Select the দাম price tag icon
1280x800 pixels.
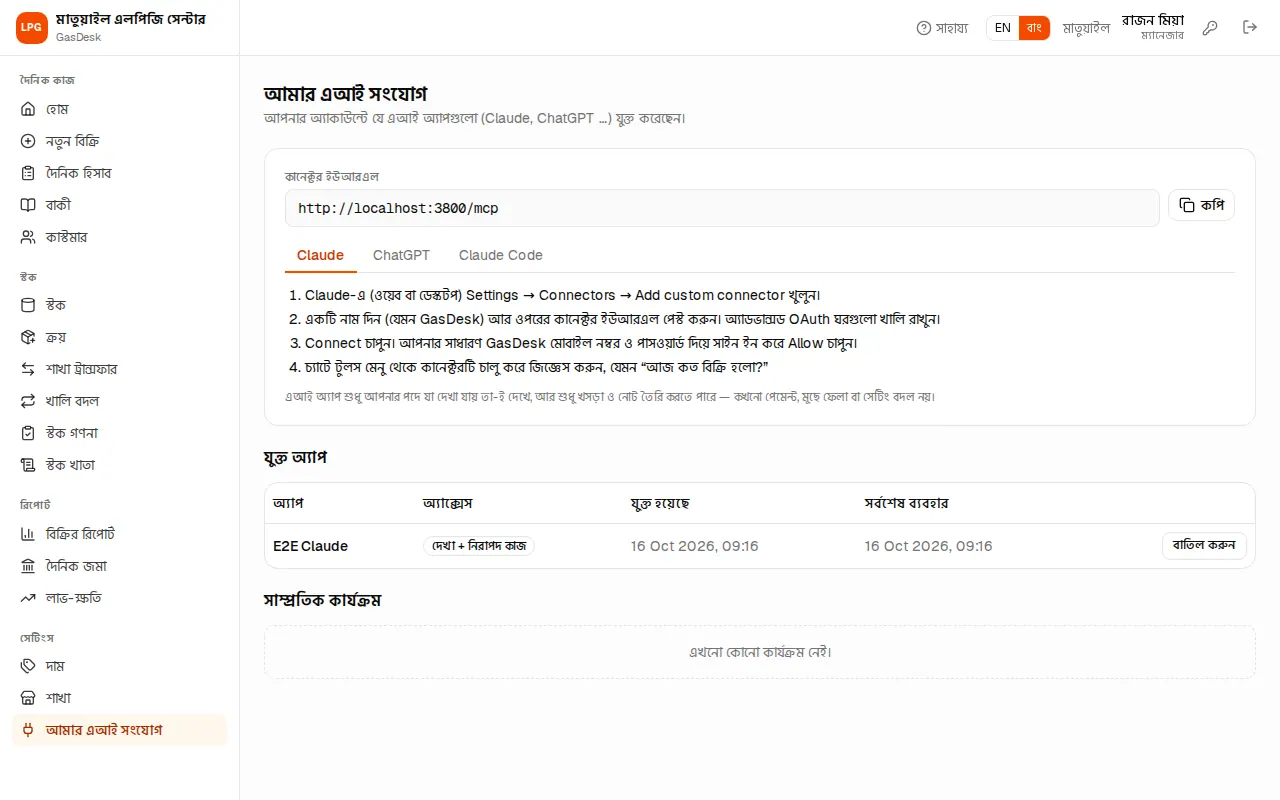click(x=28, y=666)
